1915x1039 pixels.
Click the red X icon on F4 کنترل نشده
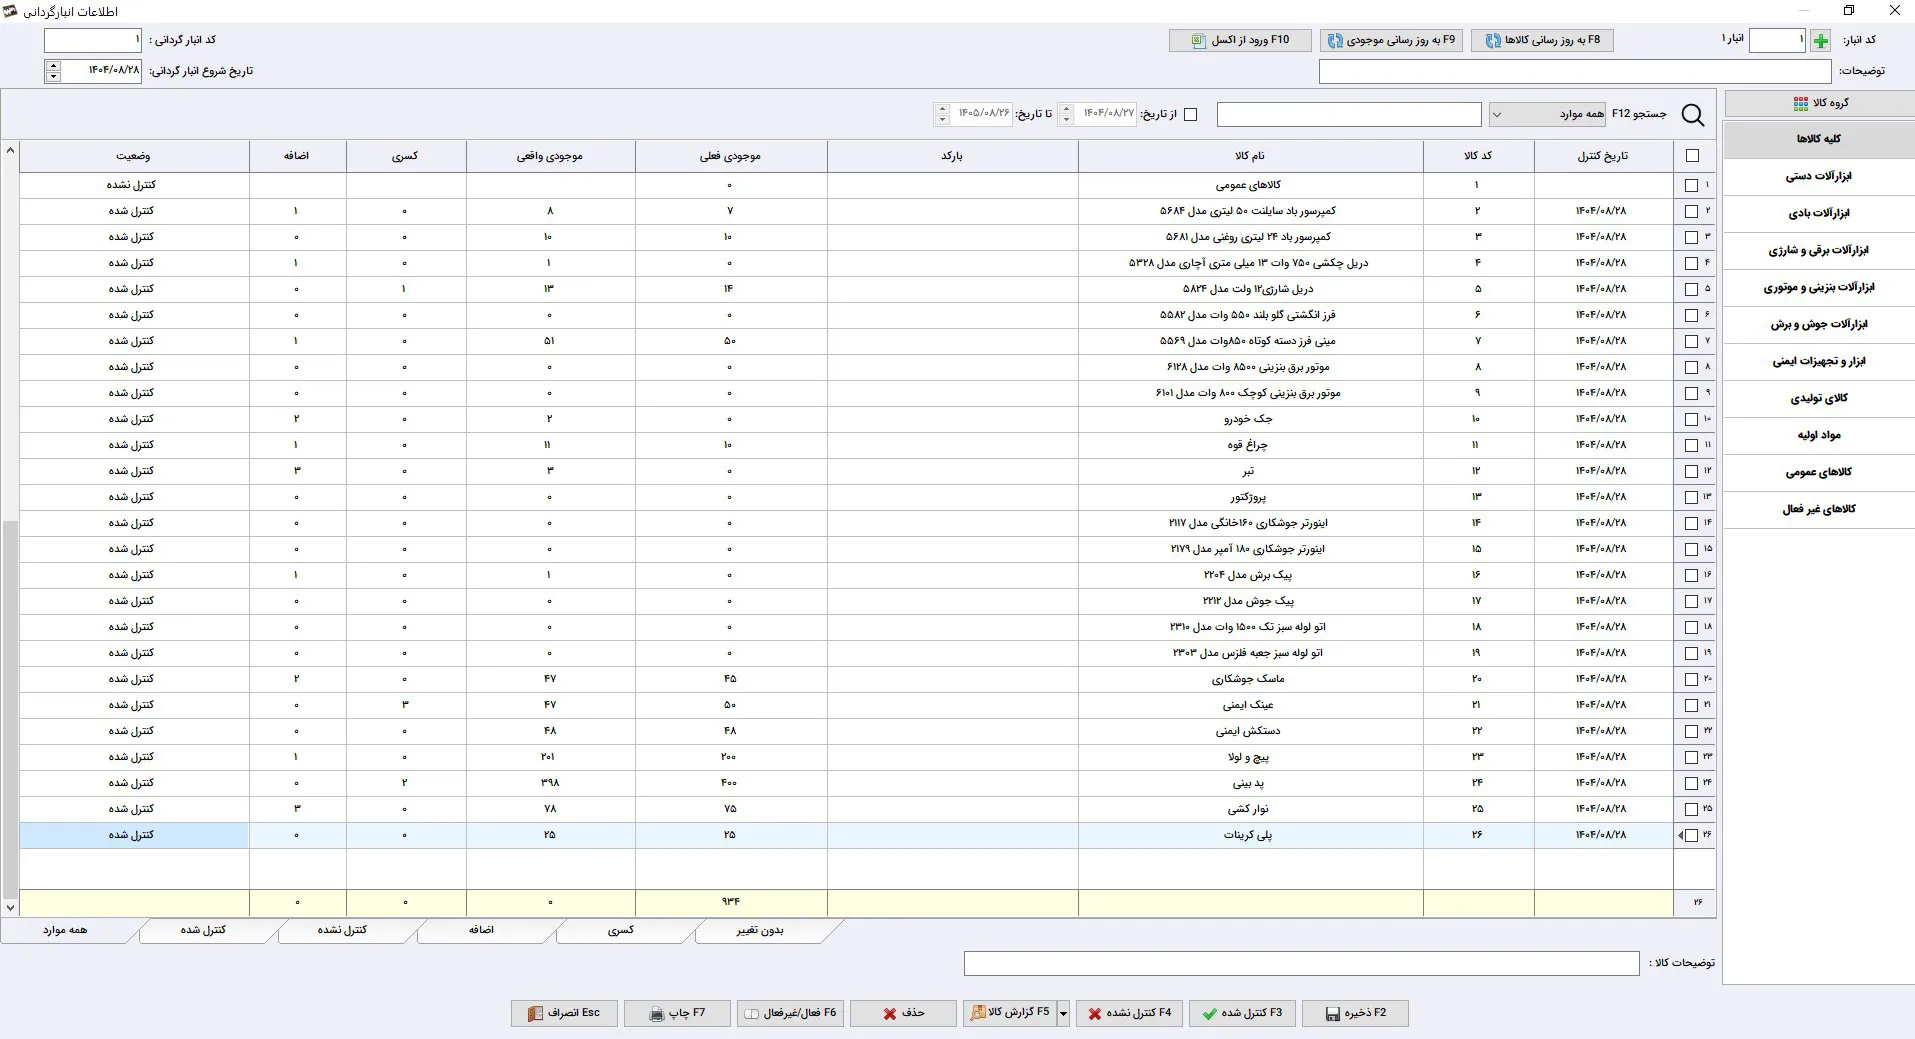[x=1095, y=1014]
